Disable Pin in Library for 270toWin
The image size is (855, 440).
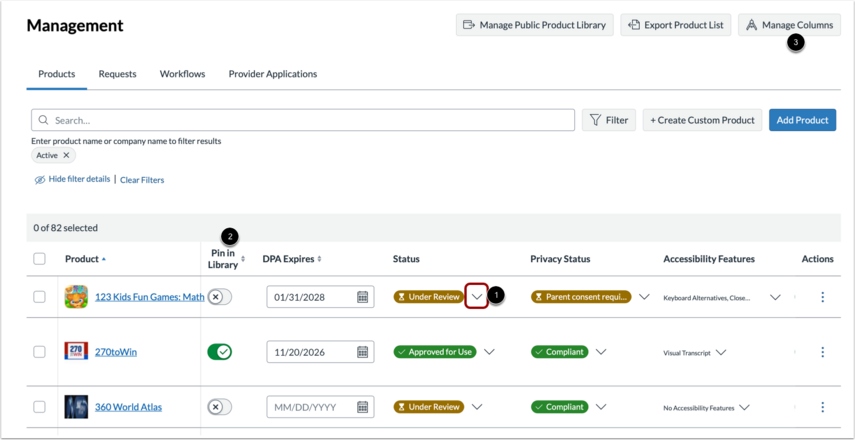[x=219, y=352]
